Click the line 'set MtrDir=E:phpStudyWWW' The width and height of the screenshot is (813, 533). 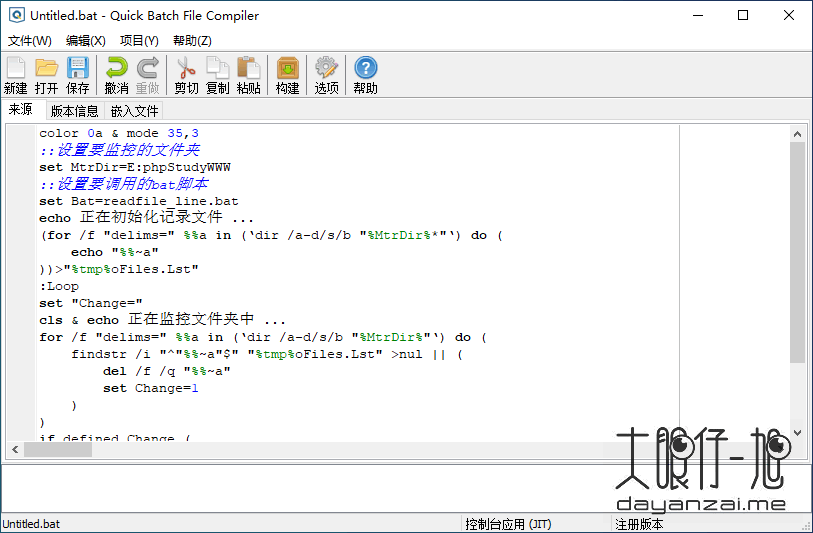click(x=135, y=167)
